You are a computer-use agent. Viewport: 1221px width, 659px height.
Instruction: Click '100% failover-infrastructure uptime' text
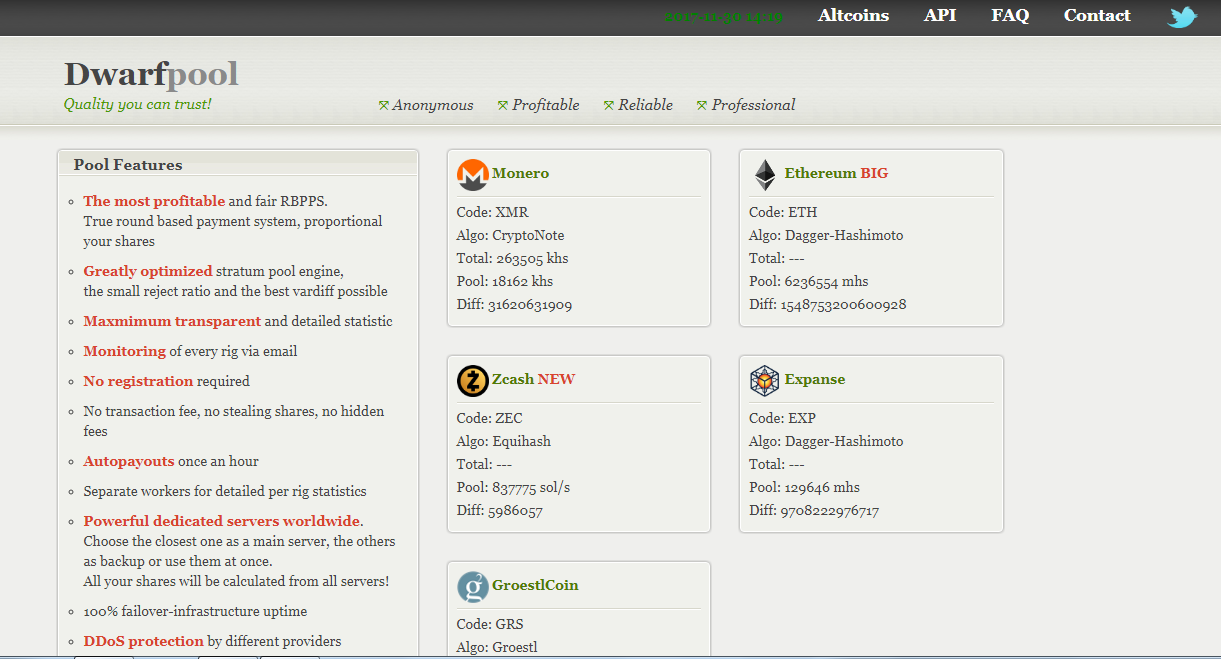196,611
